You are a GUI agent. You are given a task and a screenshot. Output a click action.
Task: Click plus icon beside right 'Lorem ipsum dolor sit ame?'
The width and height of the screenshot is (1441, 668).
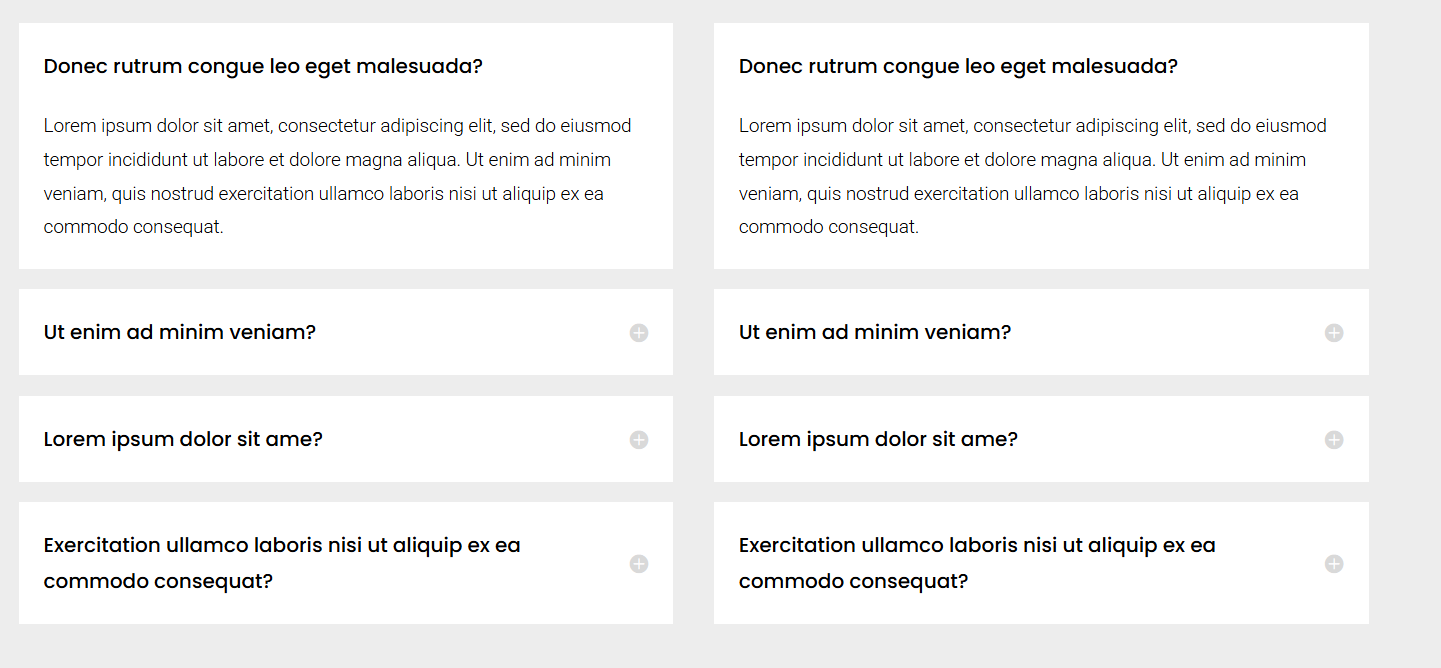click(1334, 440)
